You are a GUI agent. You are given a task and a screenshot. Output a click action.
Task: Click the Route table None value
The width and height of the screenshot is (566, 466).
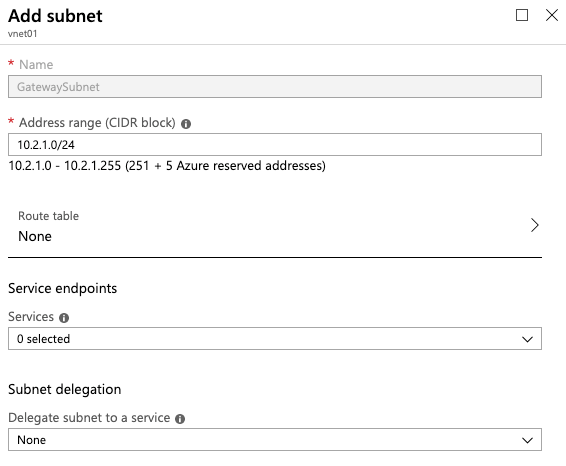click(x=35, y=236)
